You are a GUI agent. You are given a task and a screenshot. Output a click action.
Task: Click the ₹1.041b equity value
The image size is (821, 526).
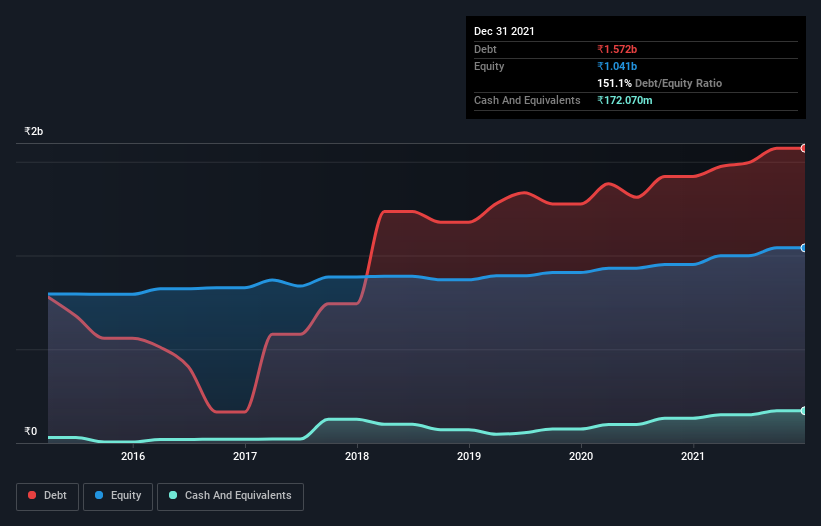[617, 66]
